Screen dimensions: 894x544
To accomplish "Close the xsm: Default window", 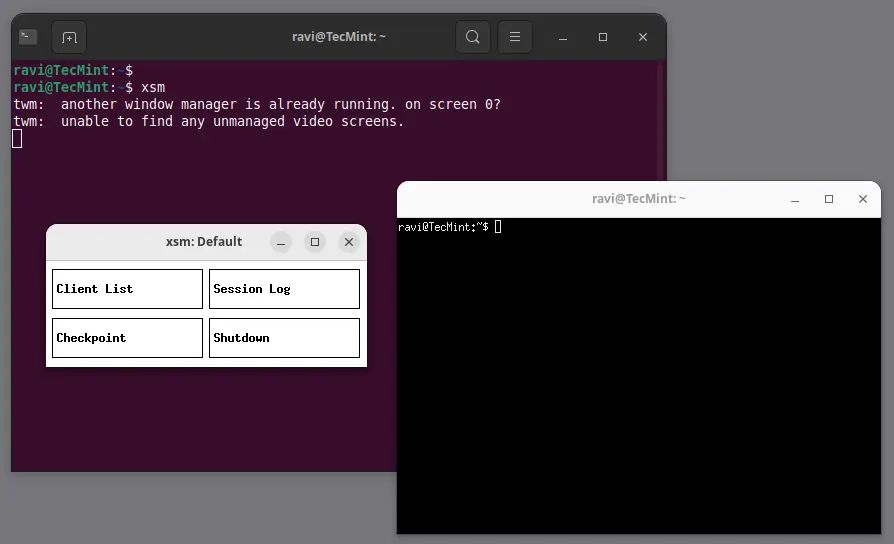I will pyautogui.click(x=349, y=242).
